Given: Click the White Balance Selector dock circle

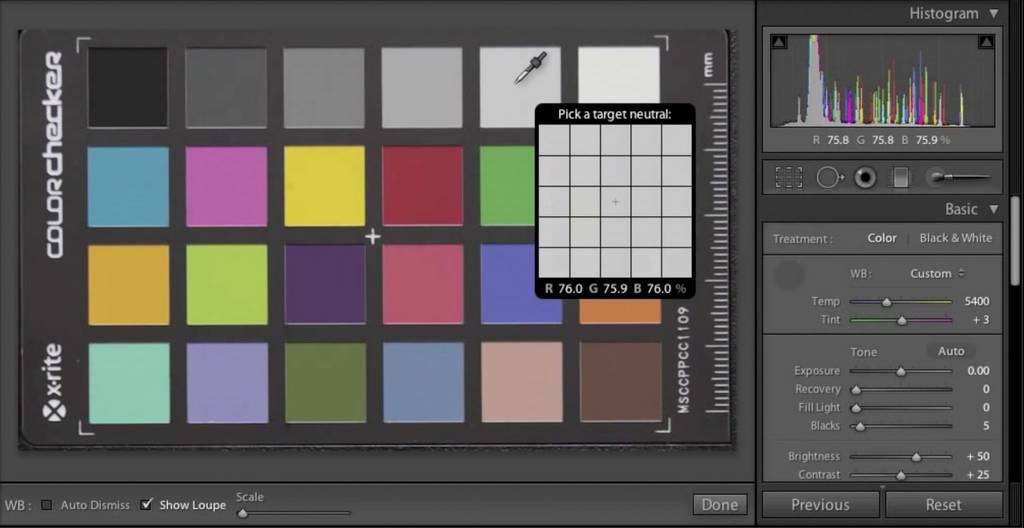Looking at the screenshot, I should pyautogui.click(x=789, y=276).
